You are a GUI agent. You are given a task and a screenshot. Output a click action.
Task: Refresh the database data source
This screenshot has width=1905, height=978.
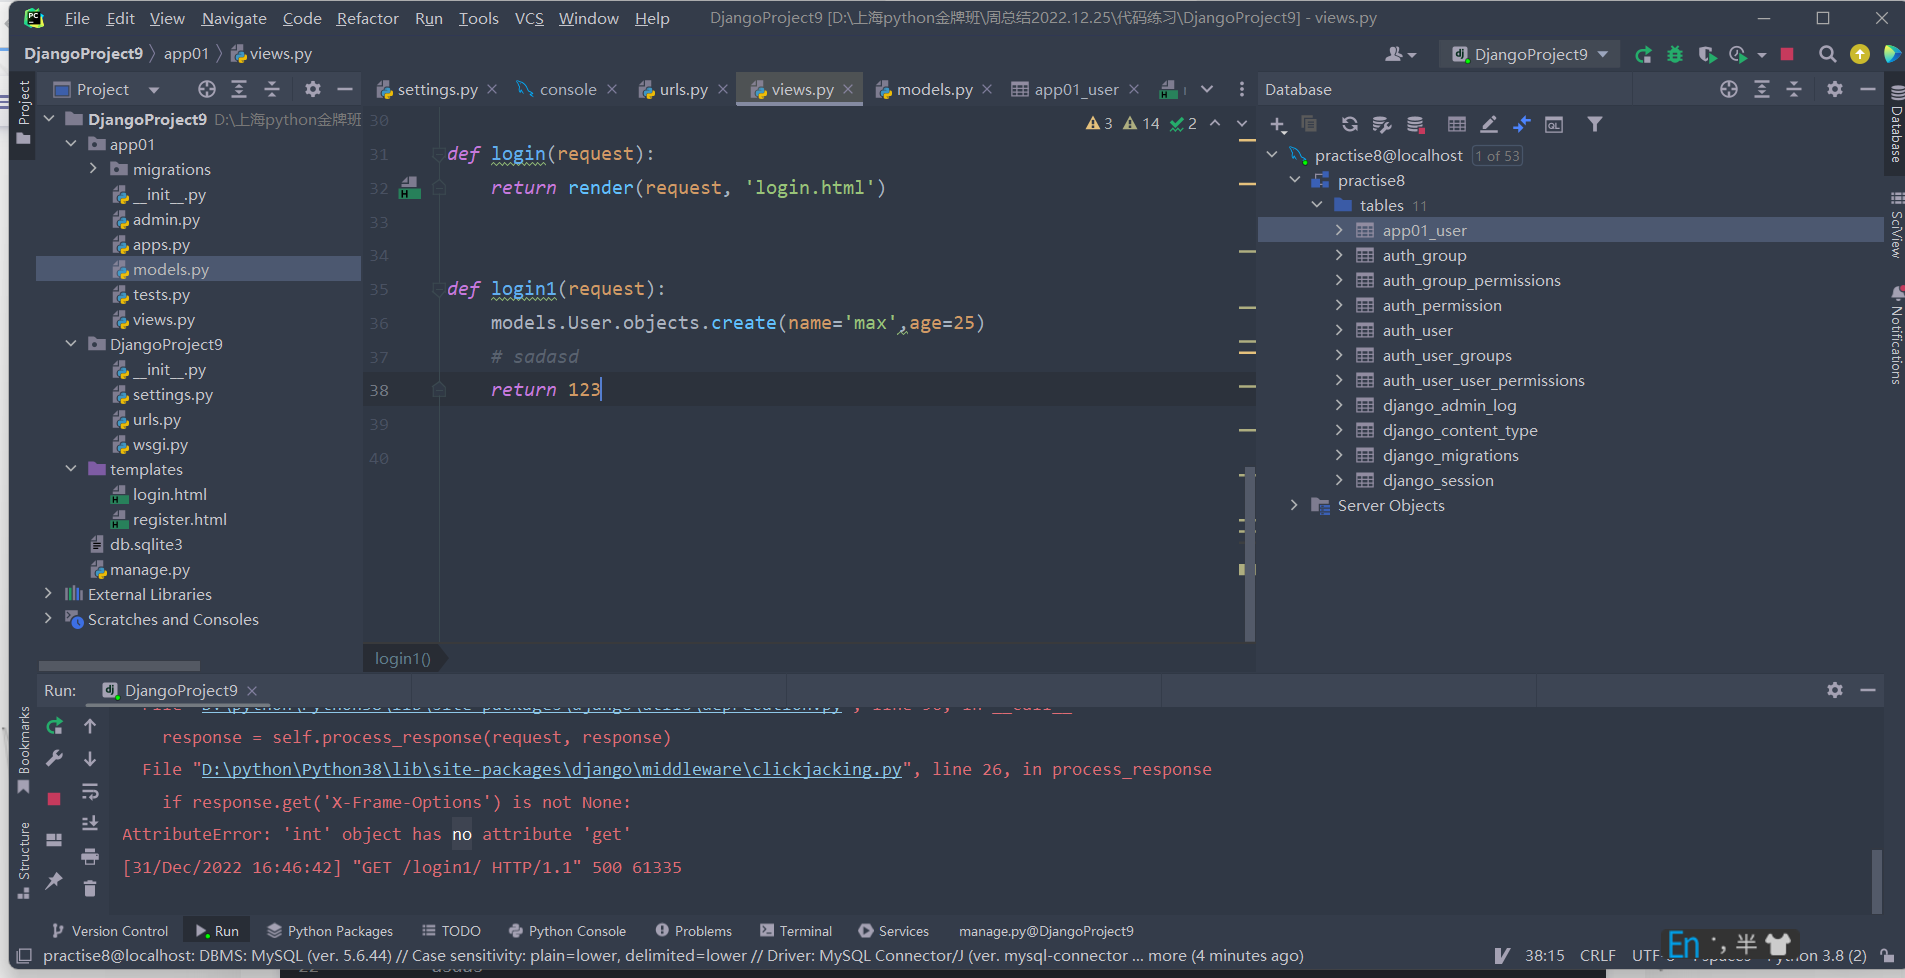click(x=1350, y=124)
